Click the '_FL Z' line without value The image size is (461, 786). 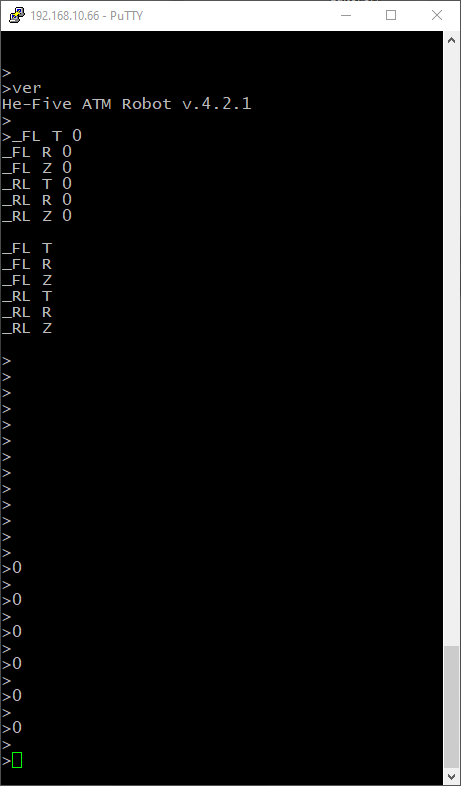pos(27,280)
